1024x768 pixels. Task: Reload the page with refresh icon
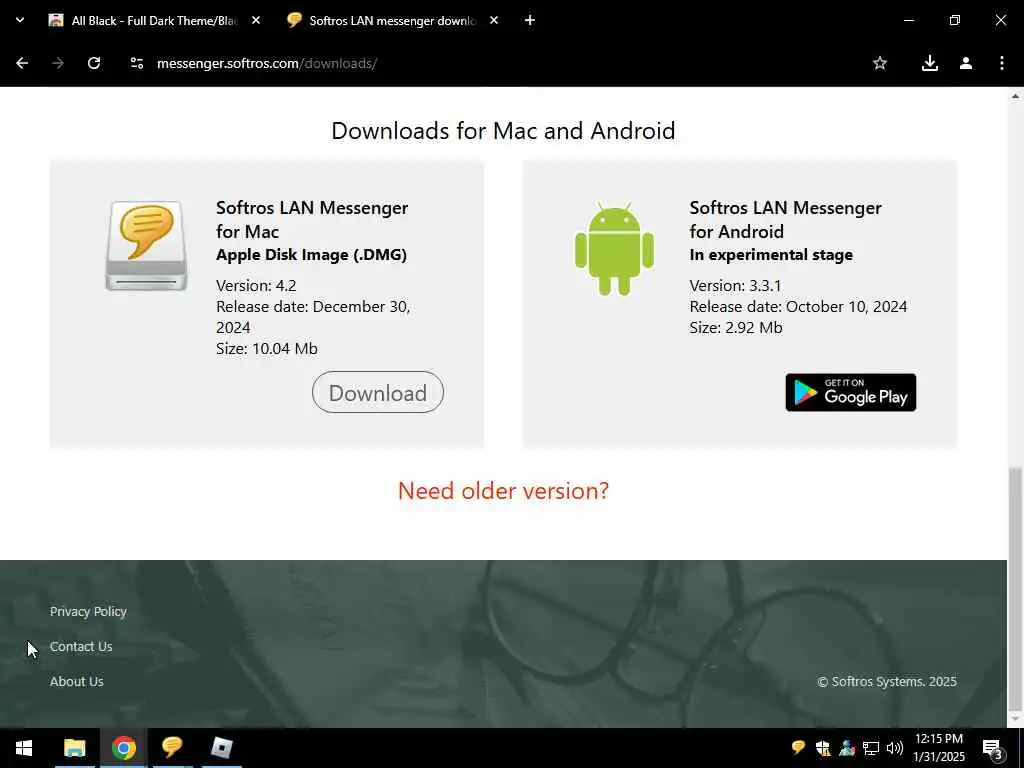[94, 63]
